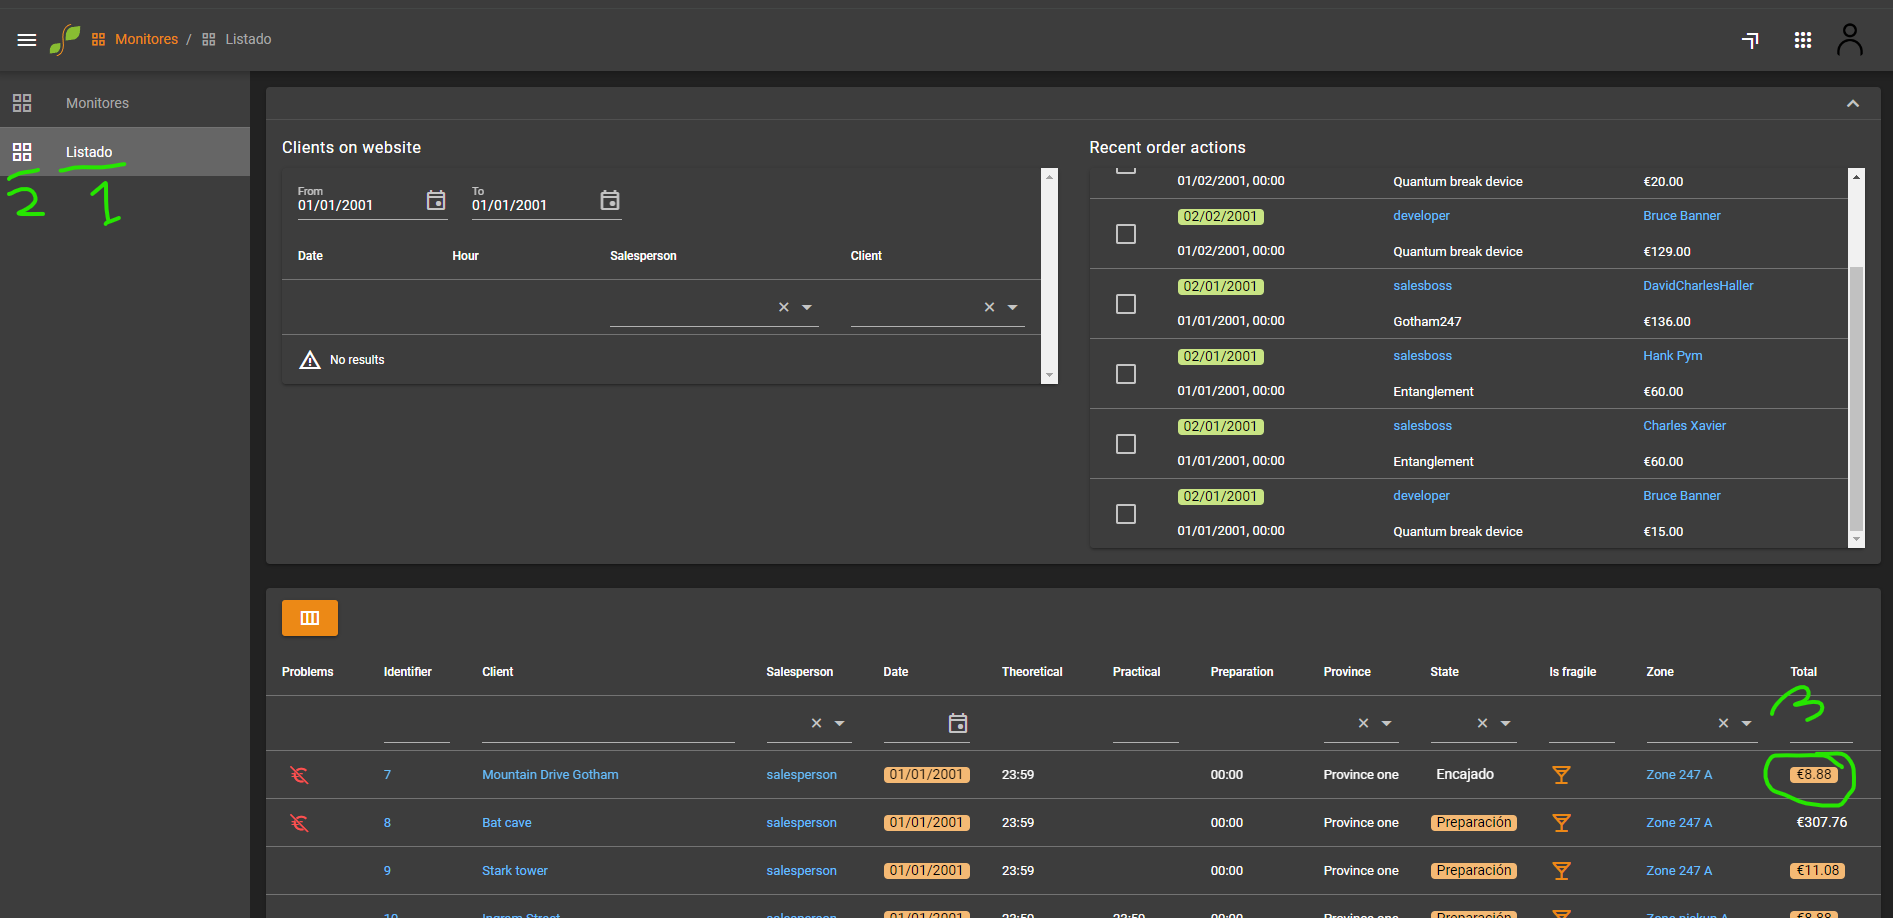The image size is (1893, 918).
Task: Expand the Zone filter dropdown
Action: (1746, 723)
